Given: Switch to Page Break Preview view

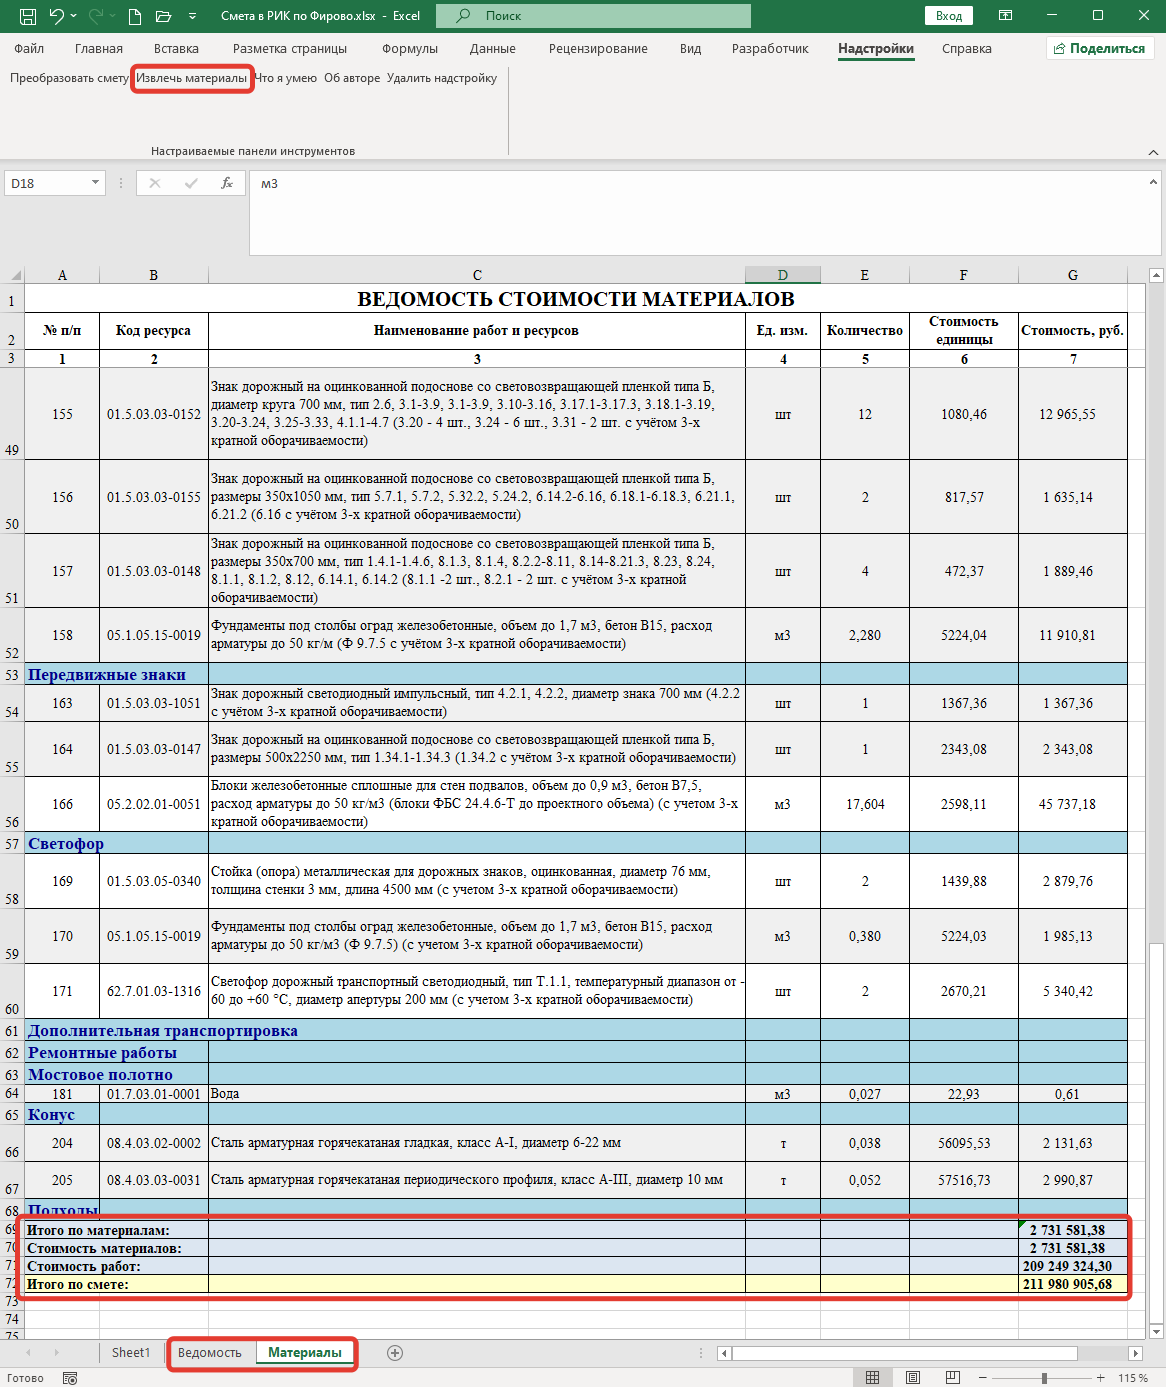Looking at the screenshot, I should pos(953,1378).
